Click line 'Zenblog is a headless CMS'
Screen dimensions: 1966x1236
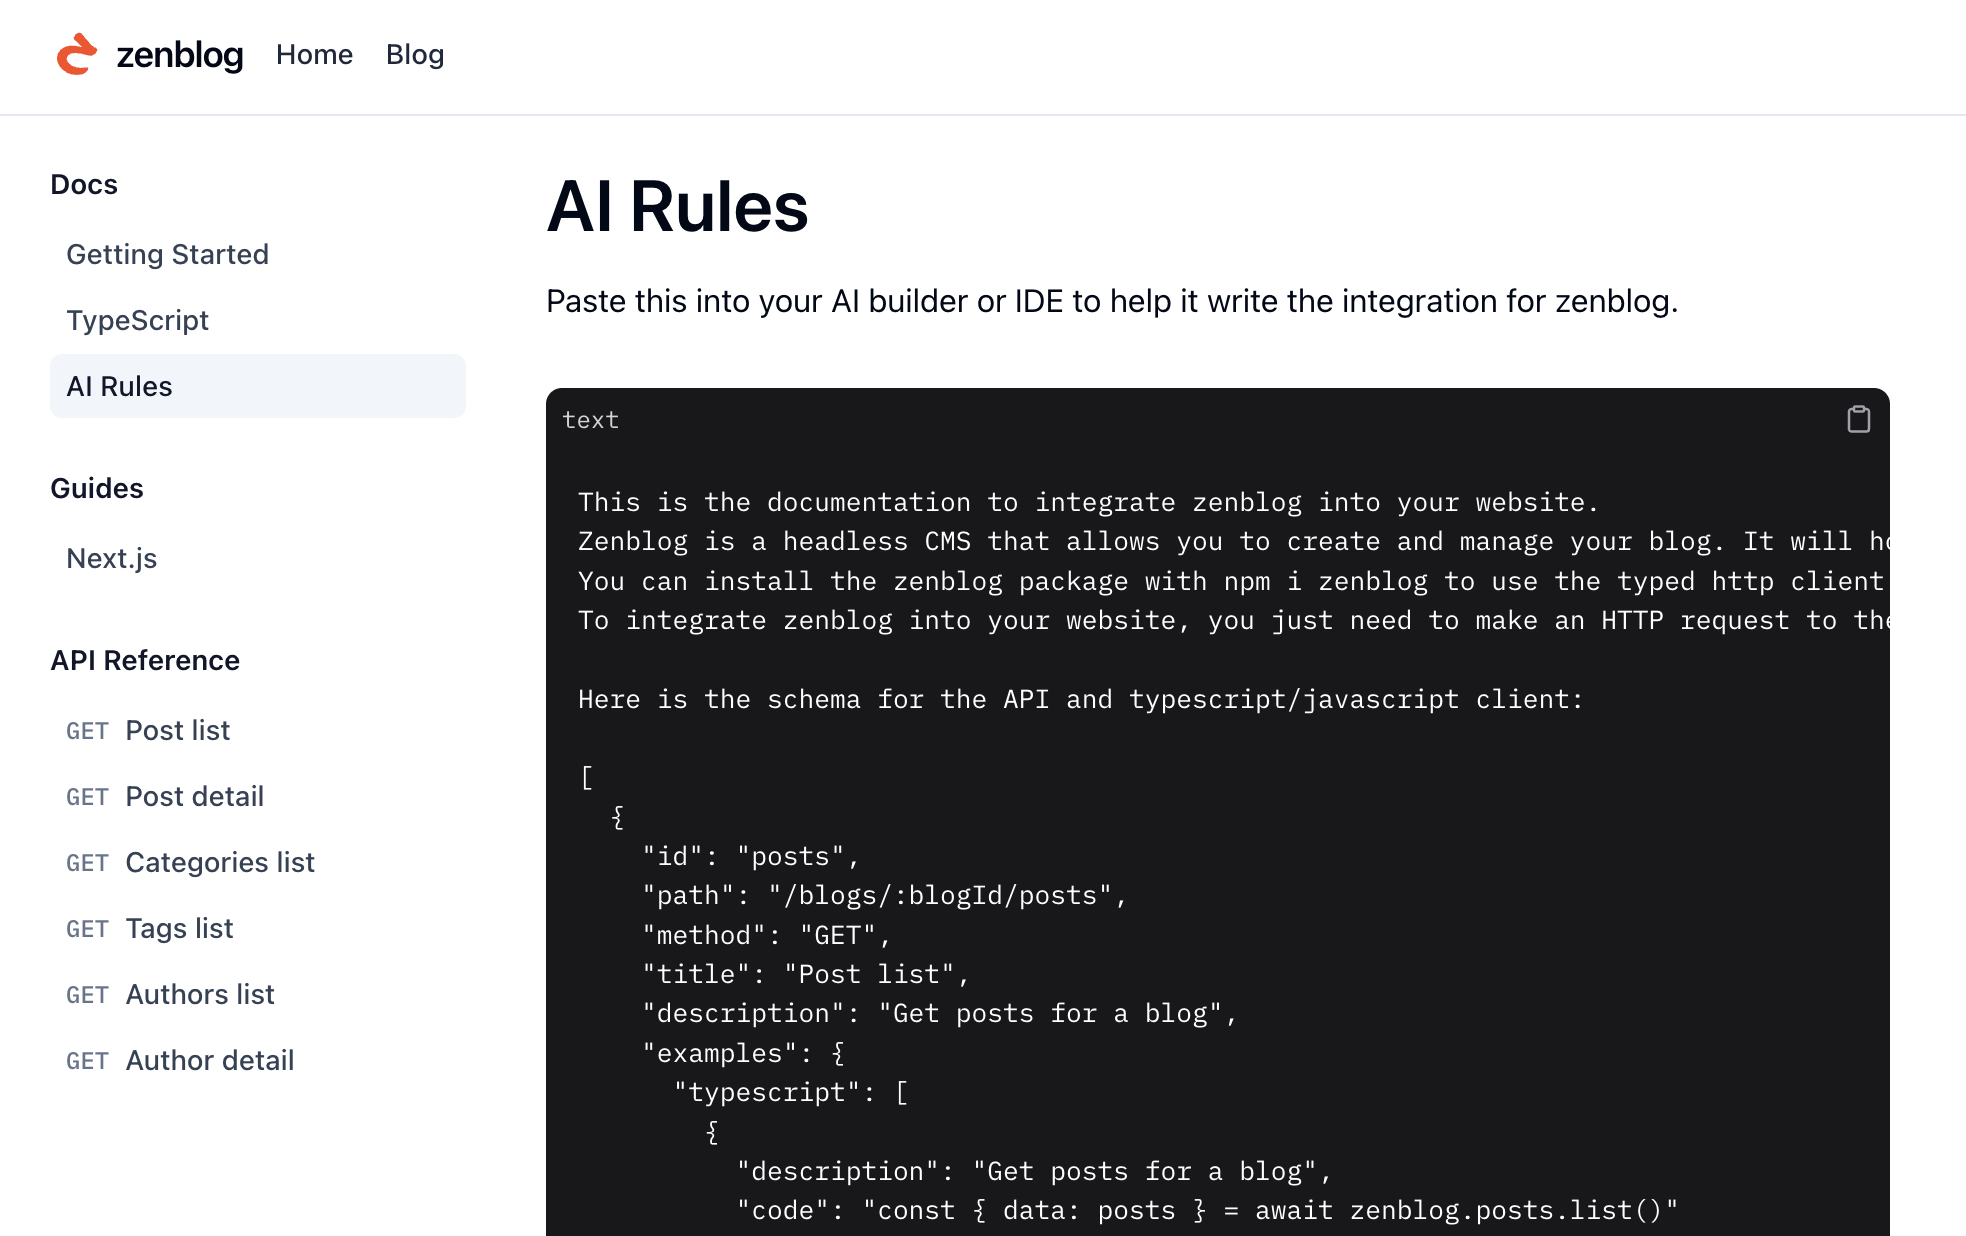click(1233, 542)
